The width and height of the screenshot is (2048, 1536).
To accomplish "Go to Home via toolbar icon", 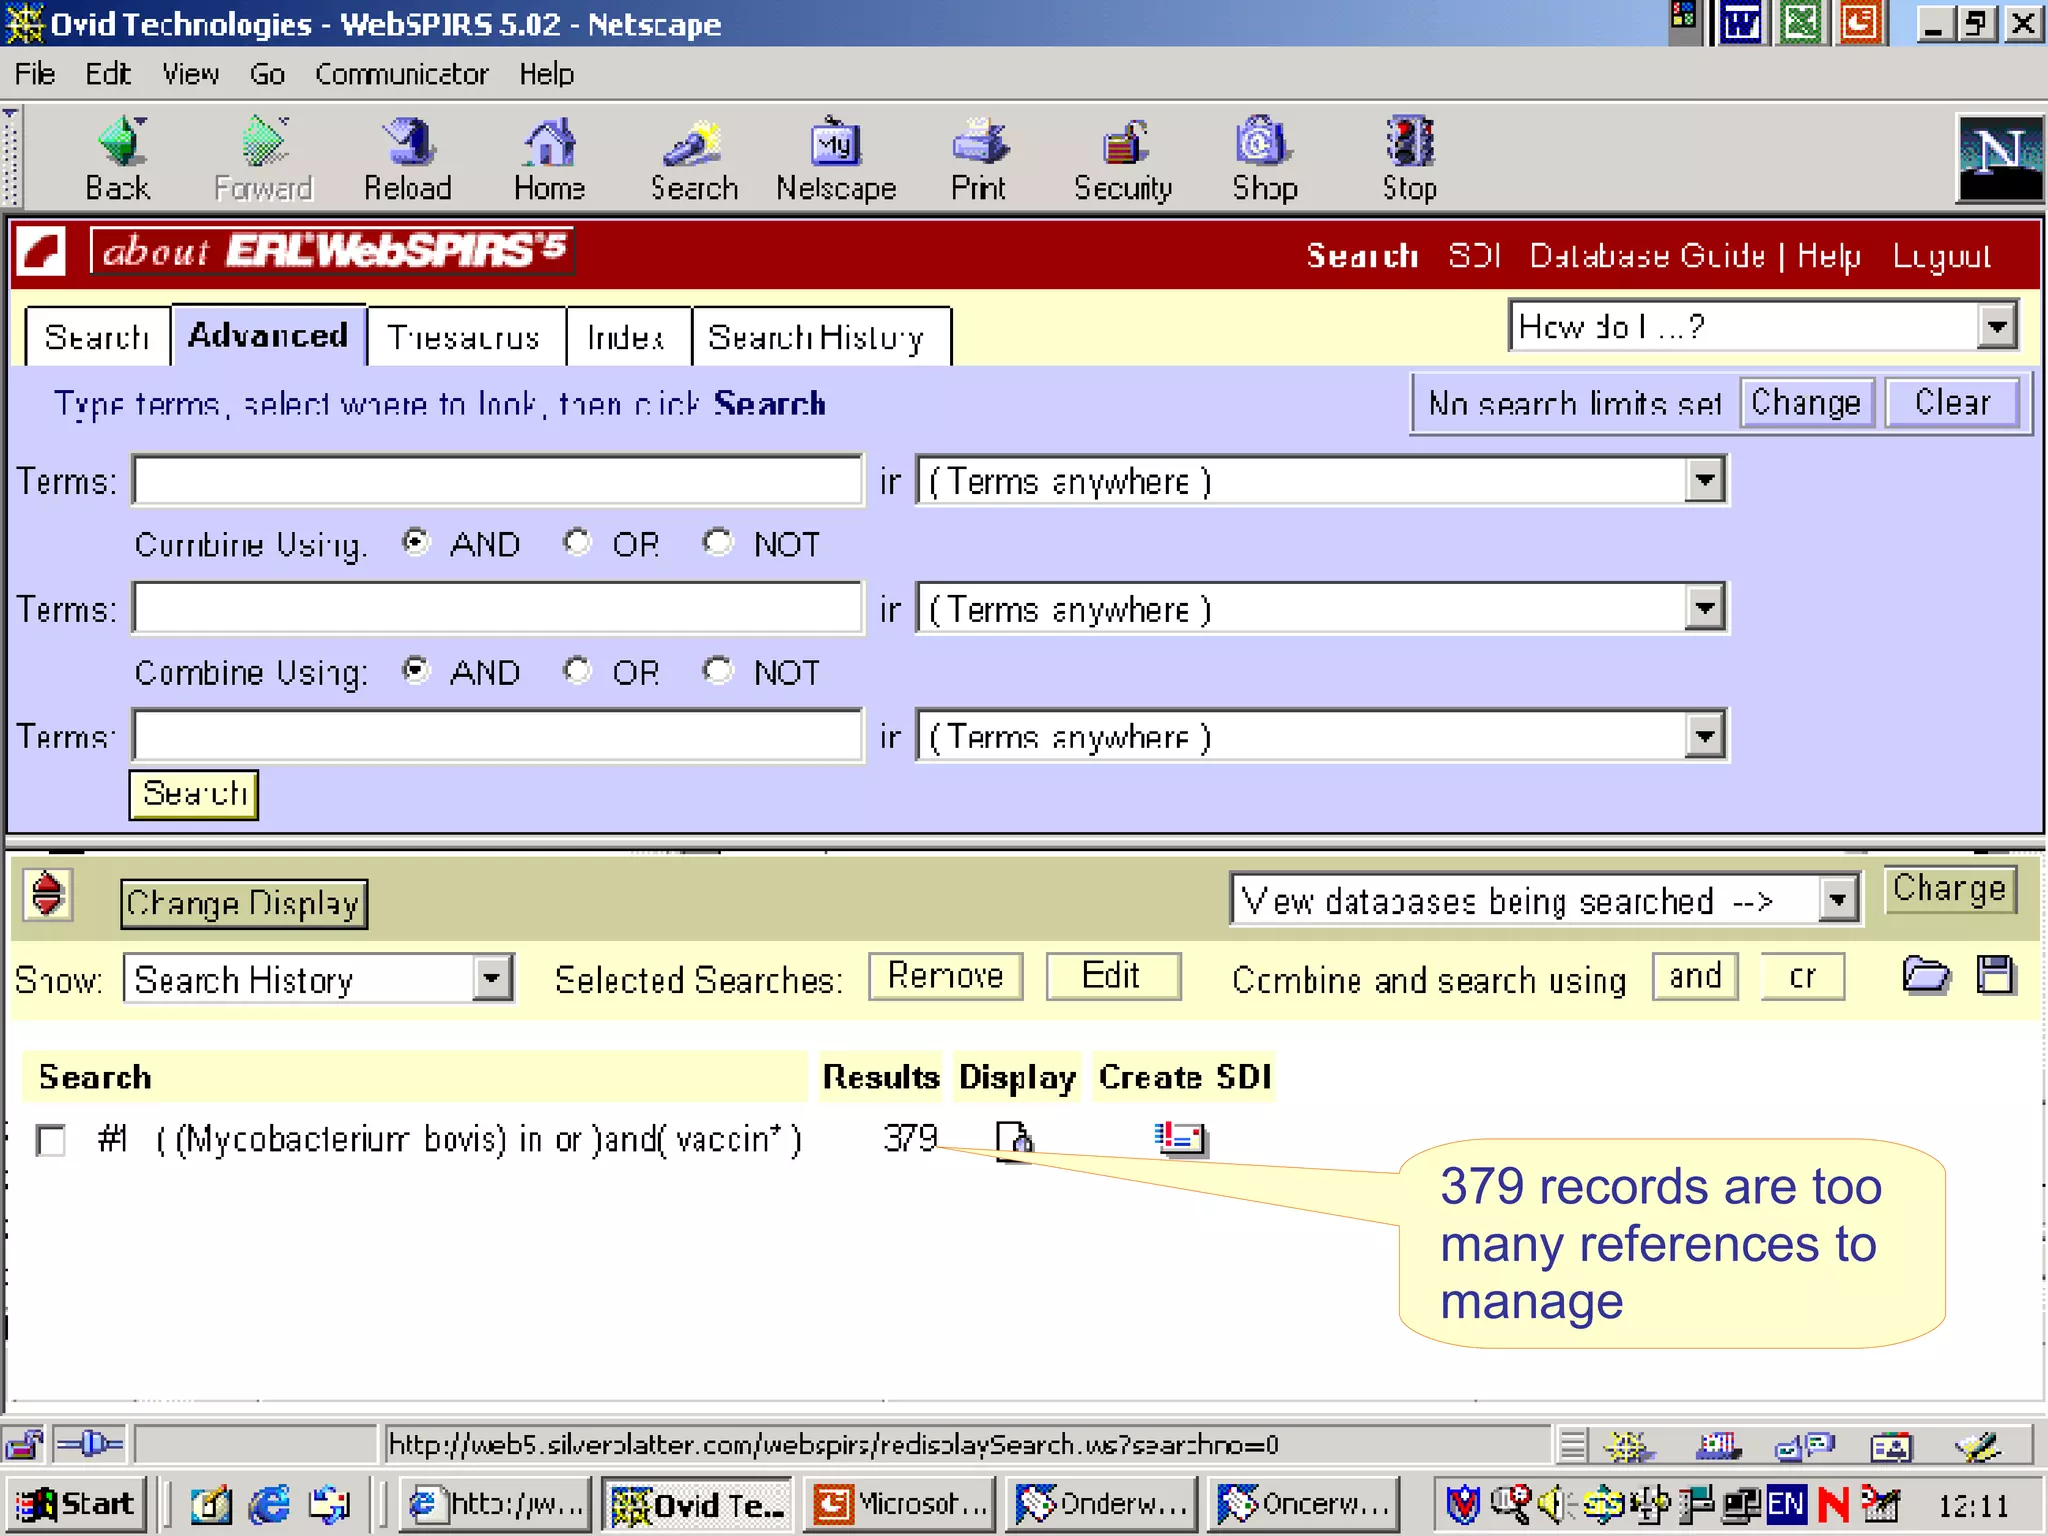I will click(549, 160).
